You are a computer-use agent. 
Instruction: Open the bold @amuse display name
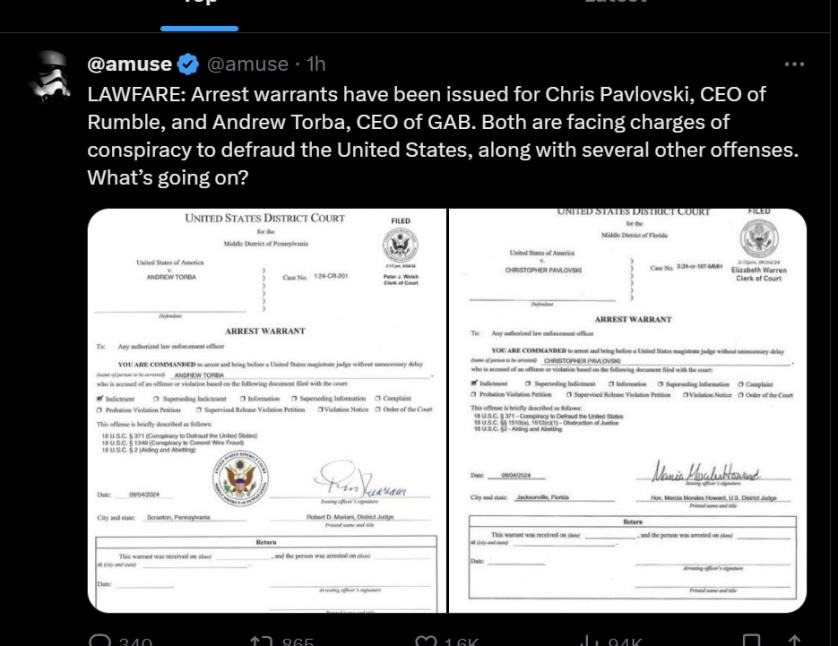tap(129, 64)
